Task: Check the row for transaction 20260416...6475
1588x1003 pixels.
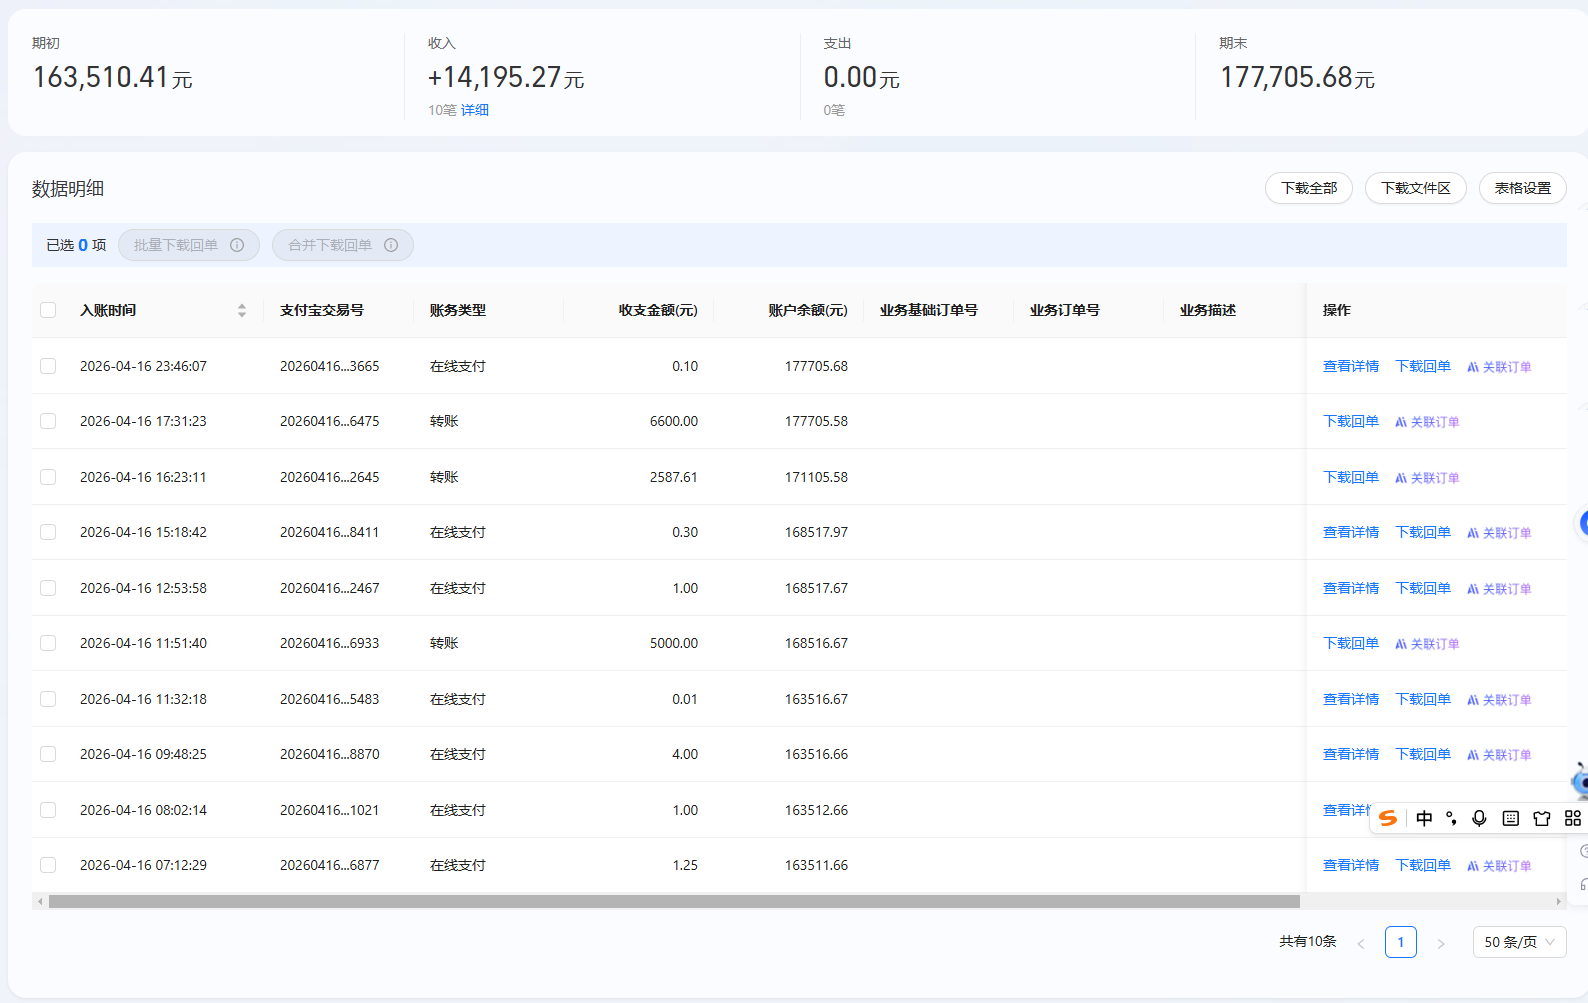Action: (48, 421)
